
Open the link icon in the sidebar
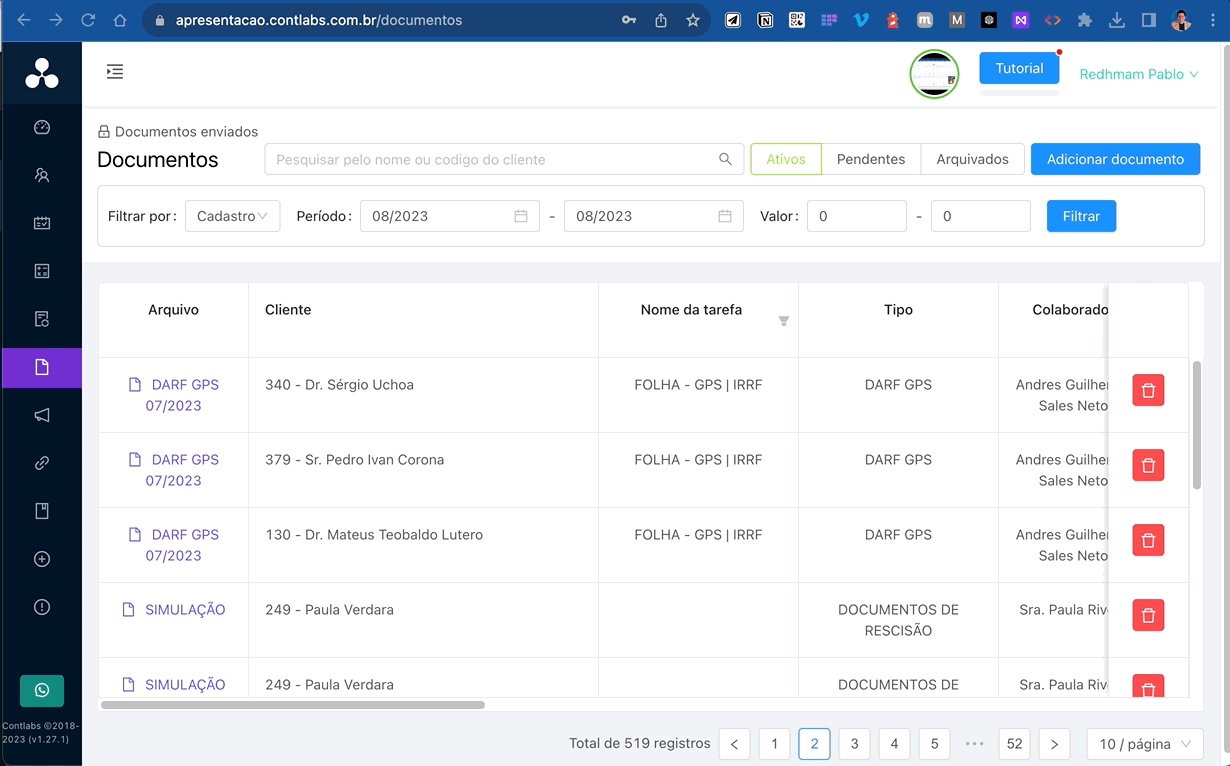tap(41, 463)
